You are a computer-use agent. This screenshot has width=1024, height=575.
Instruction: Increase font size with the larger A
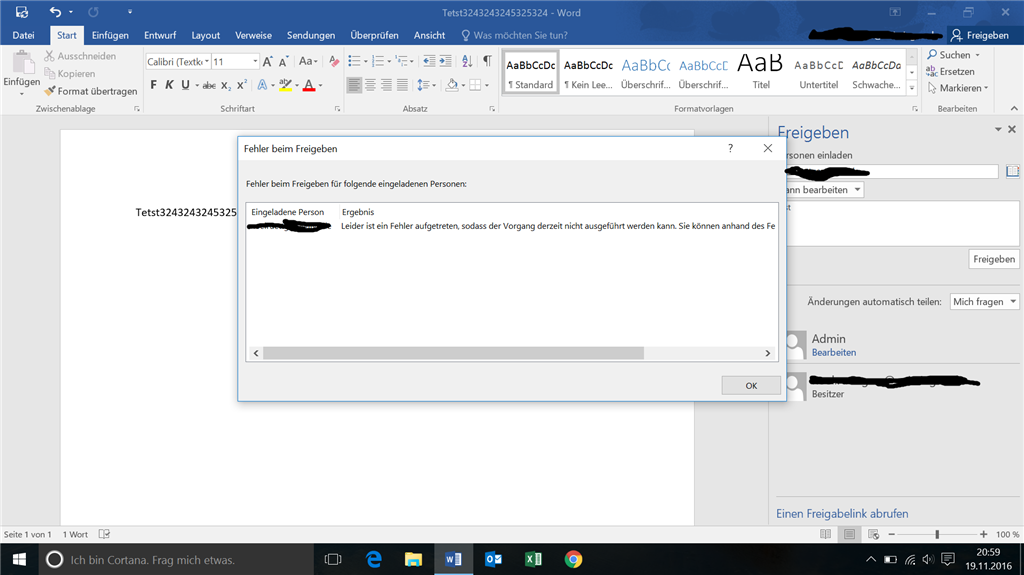pos(267,62)
